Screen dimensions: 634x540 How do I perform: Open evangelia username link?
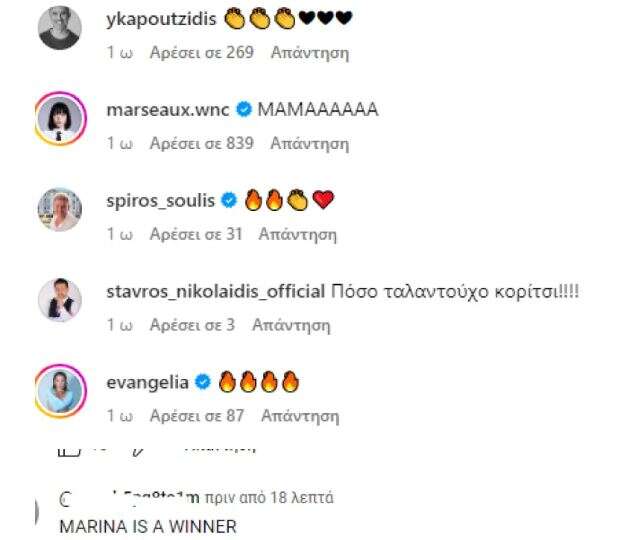pyautogui.click(x=148, y=383)
